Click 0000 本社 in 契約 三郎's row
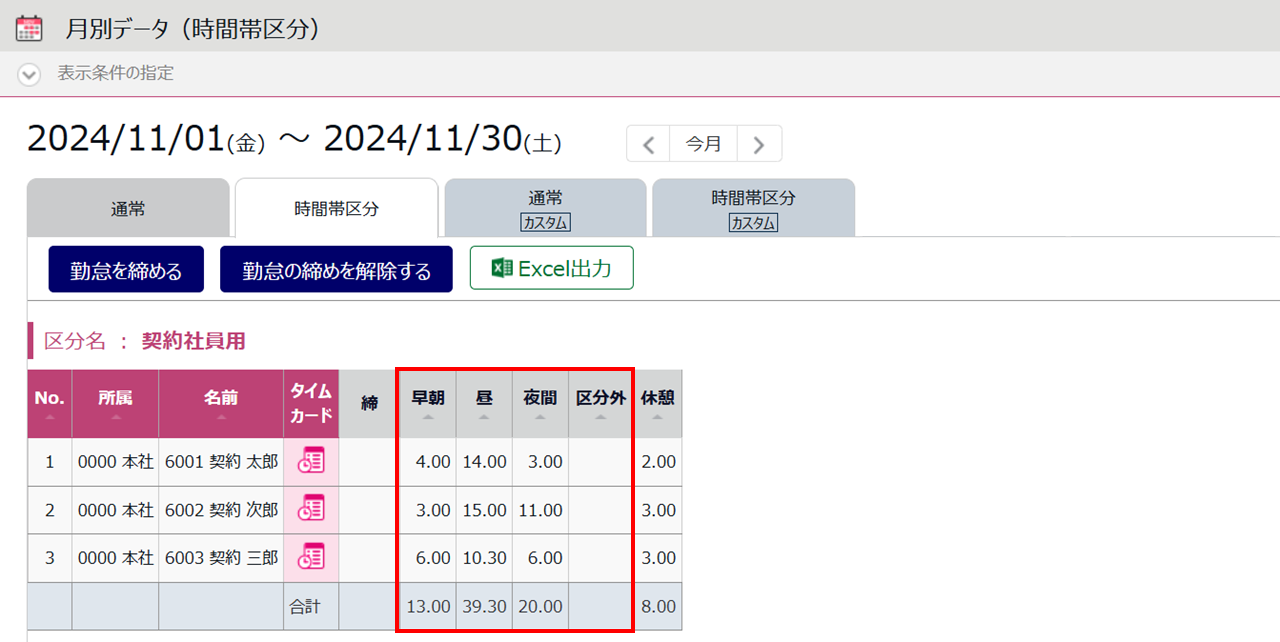Screen dimensions: 1280x642 click(x=115, y=558)
